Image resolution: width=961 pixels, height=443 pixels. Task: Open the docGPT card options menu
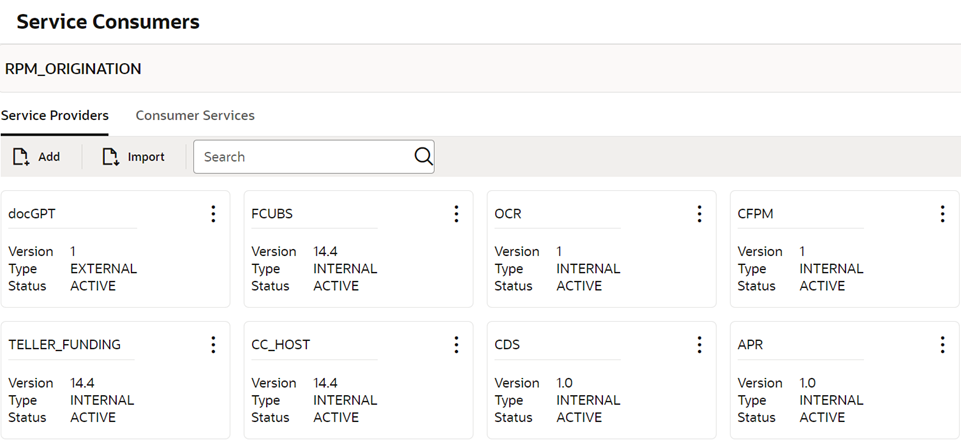pyautogui.click(x=213, y=214)
